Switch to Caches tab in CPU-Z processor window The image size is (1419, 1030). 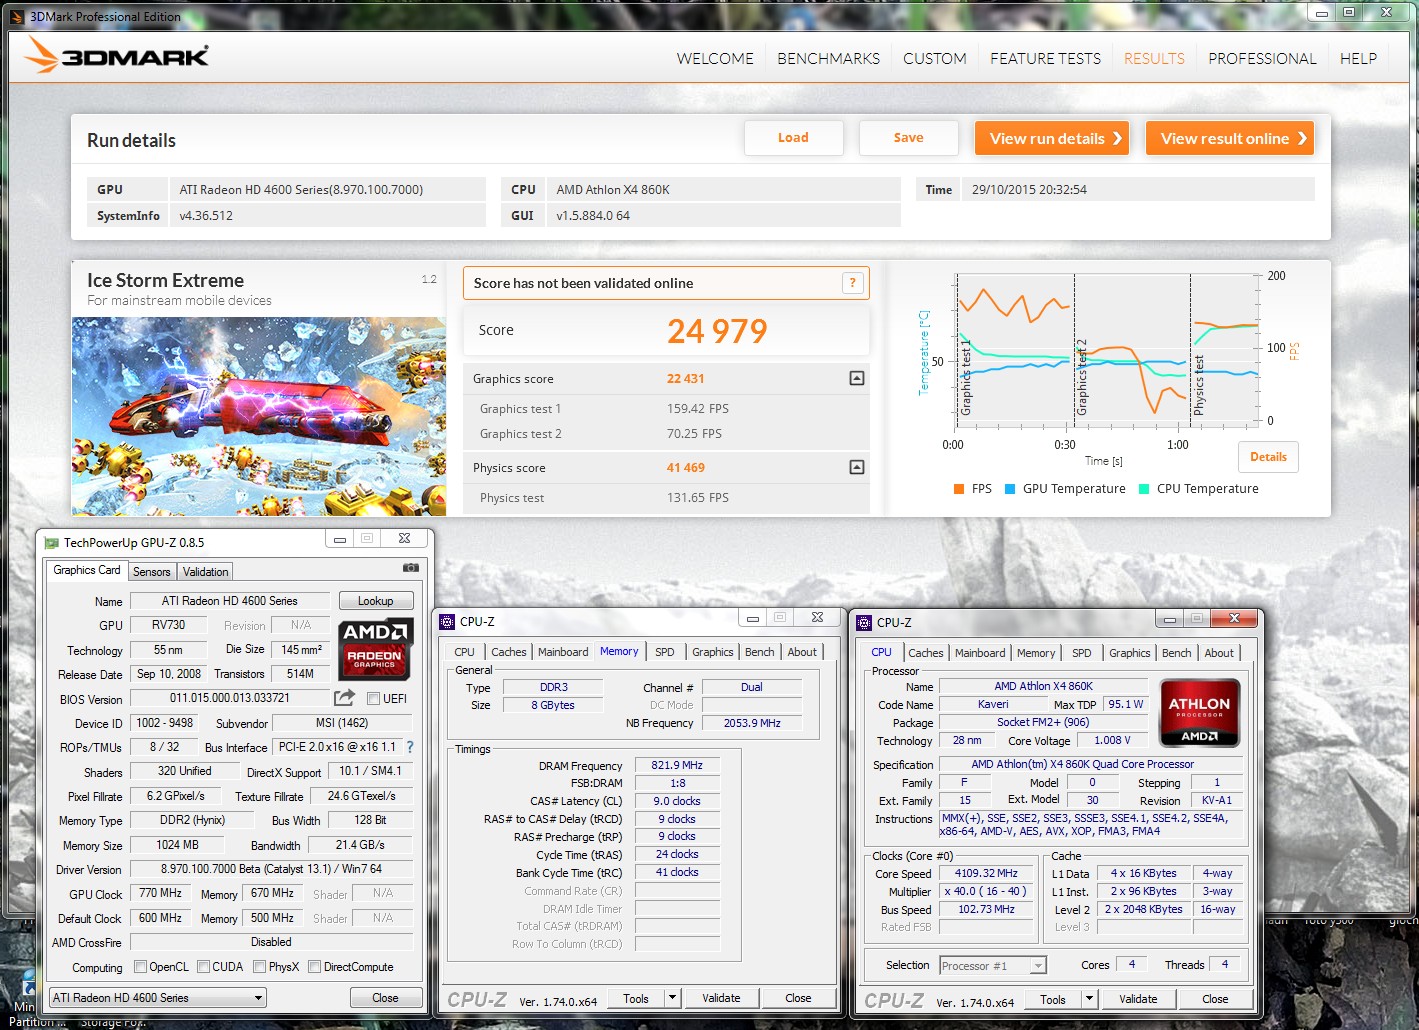[926, 653]
